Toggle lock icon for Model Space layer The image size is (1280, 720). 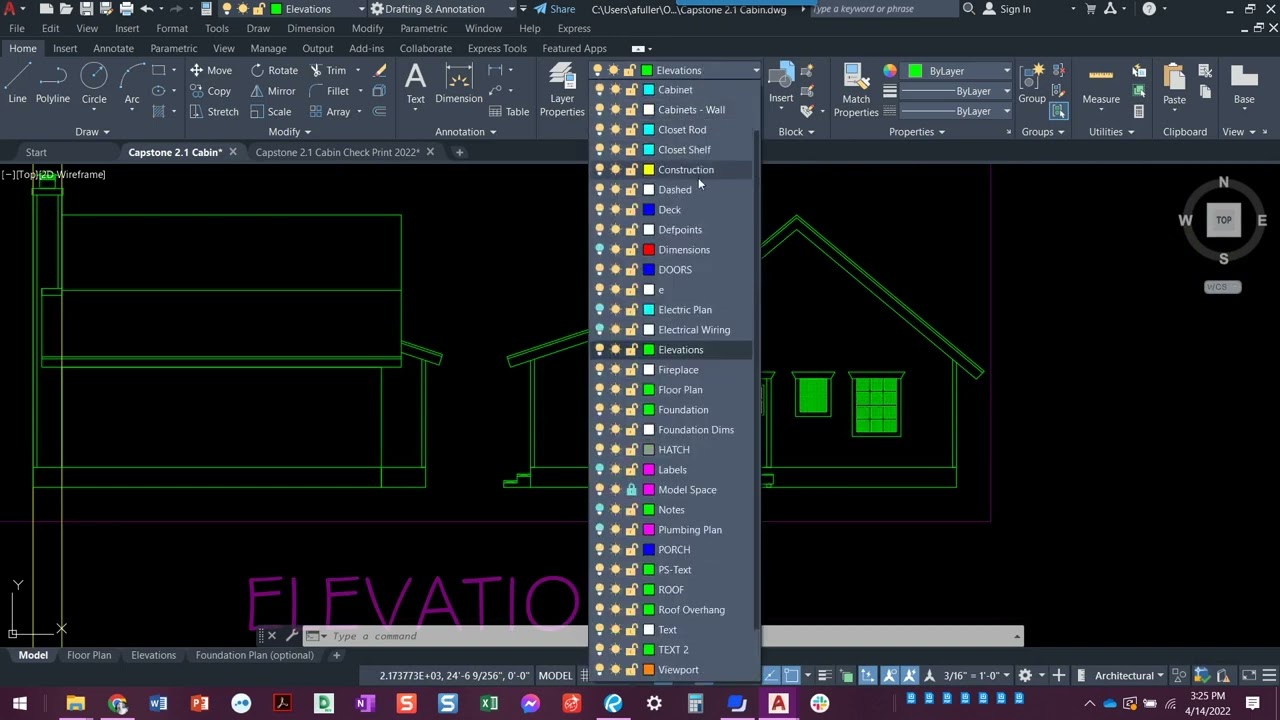pos(631,490)
